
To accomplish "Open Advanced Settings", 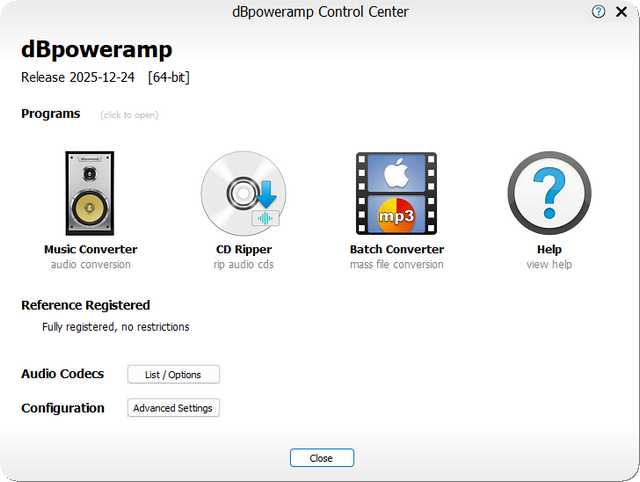I will pyautogui.click(x=173, y=408).
